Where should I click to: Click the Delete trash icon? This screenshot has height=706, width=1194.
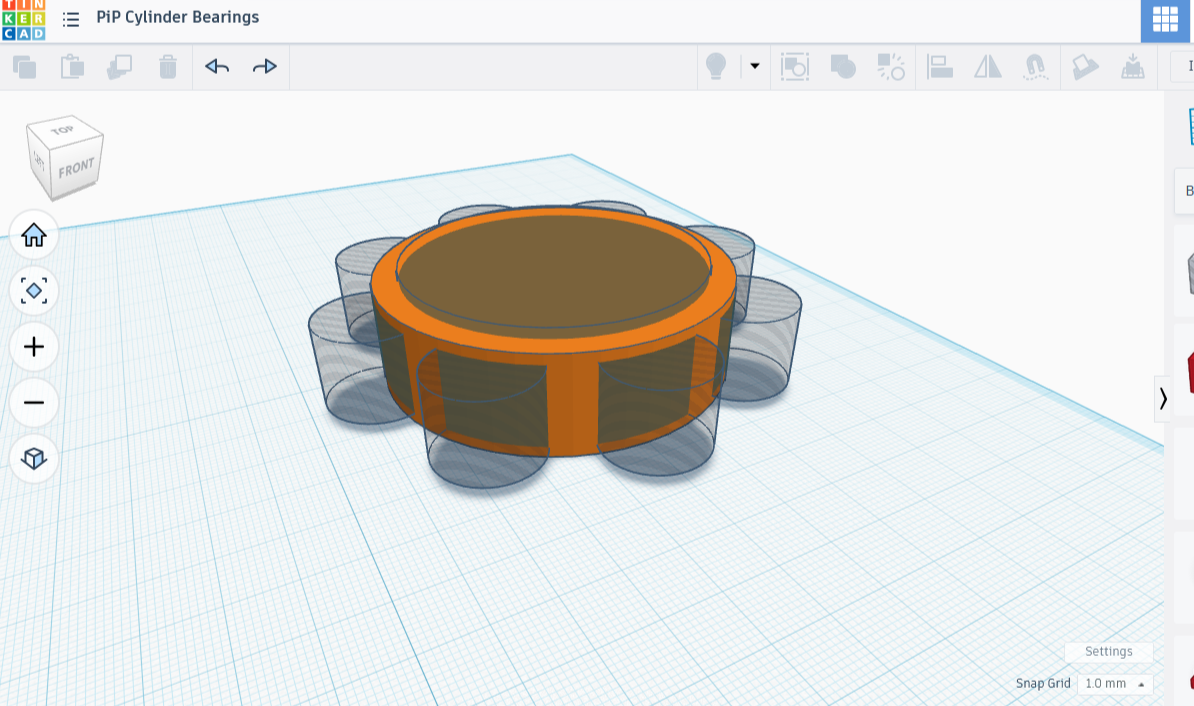click(x=168, y=67)
